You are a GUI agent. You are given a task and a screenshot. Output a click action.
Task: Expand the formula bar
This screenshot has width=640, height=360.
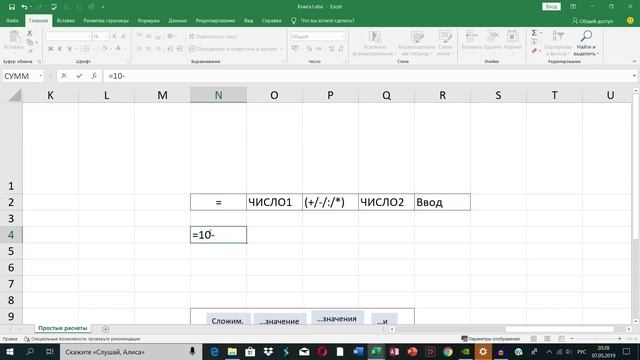[x=634, y=76]
